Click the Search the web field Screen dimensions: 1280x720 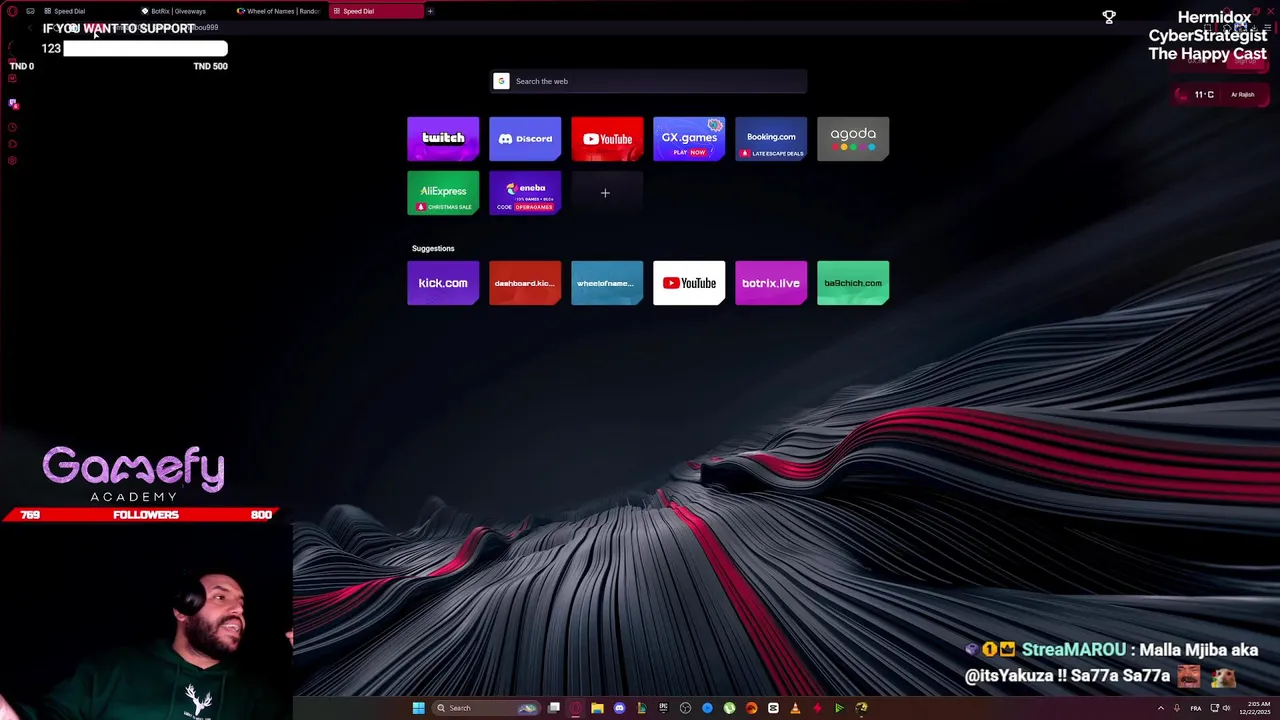click(649, 81)
